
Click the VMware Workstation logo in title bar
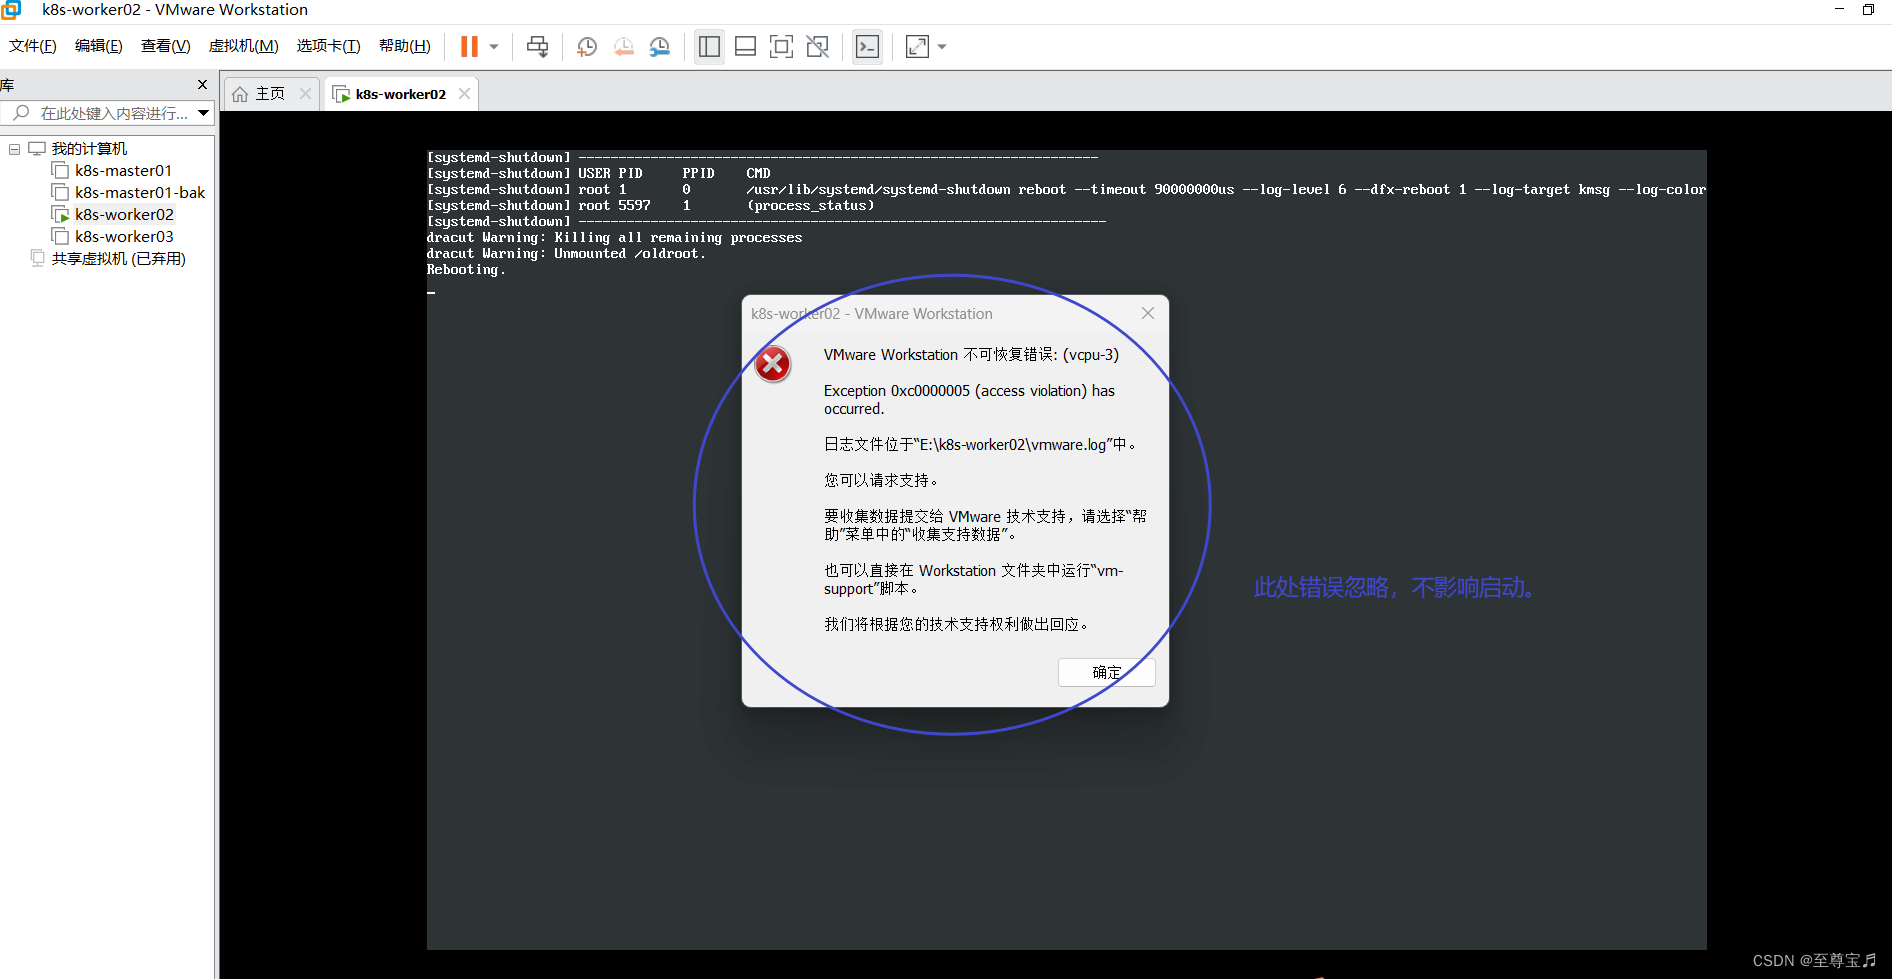click(x=11, y=10)
